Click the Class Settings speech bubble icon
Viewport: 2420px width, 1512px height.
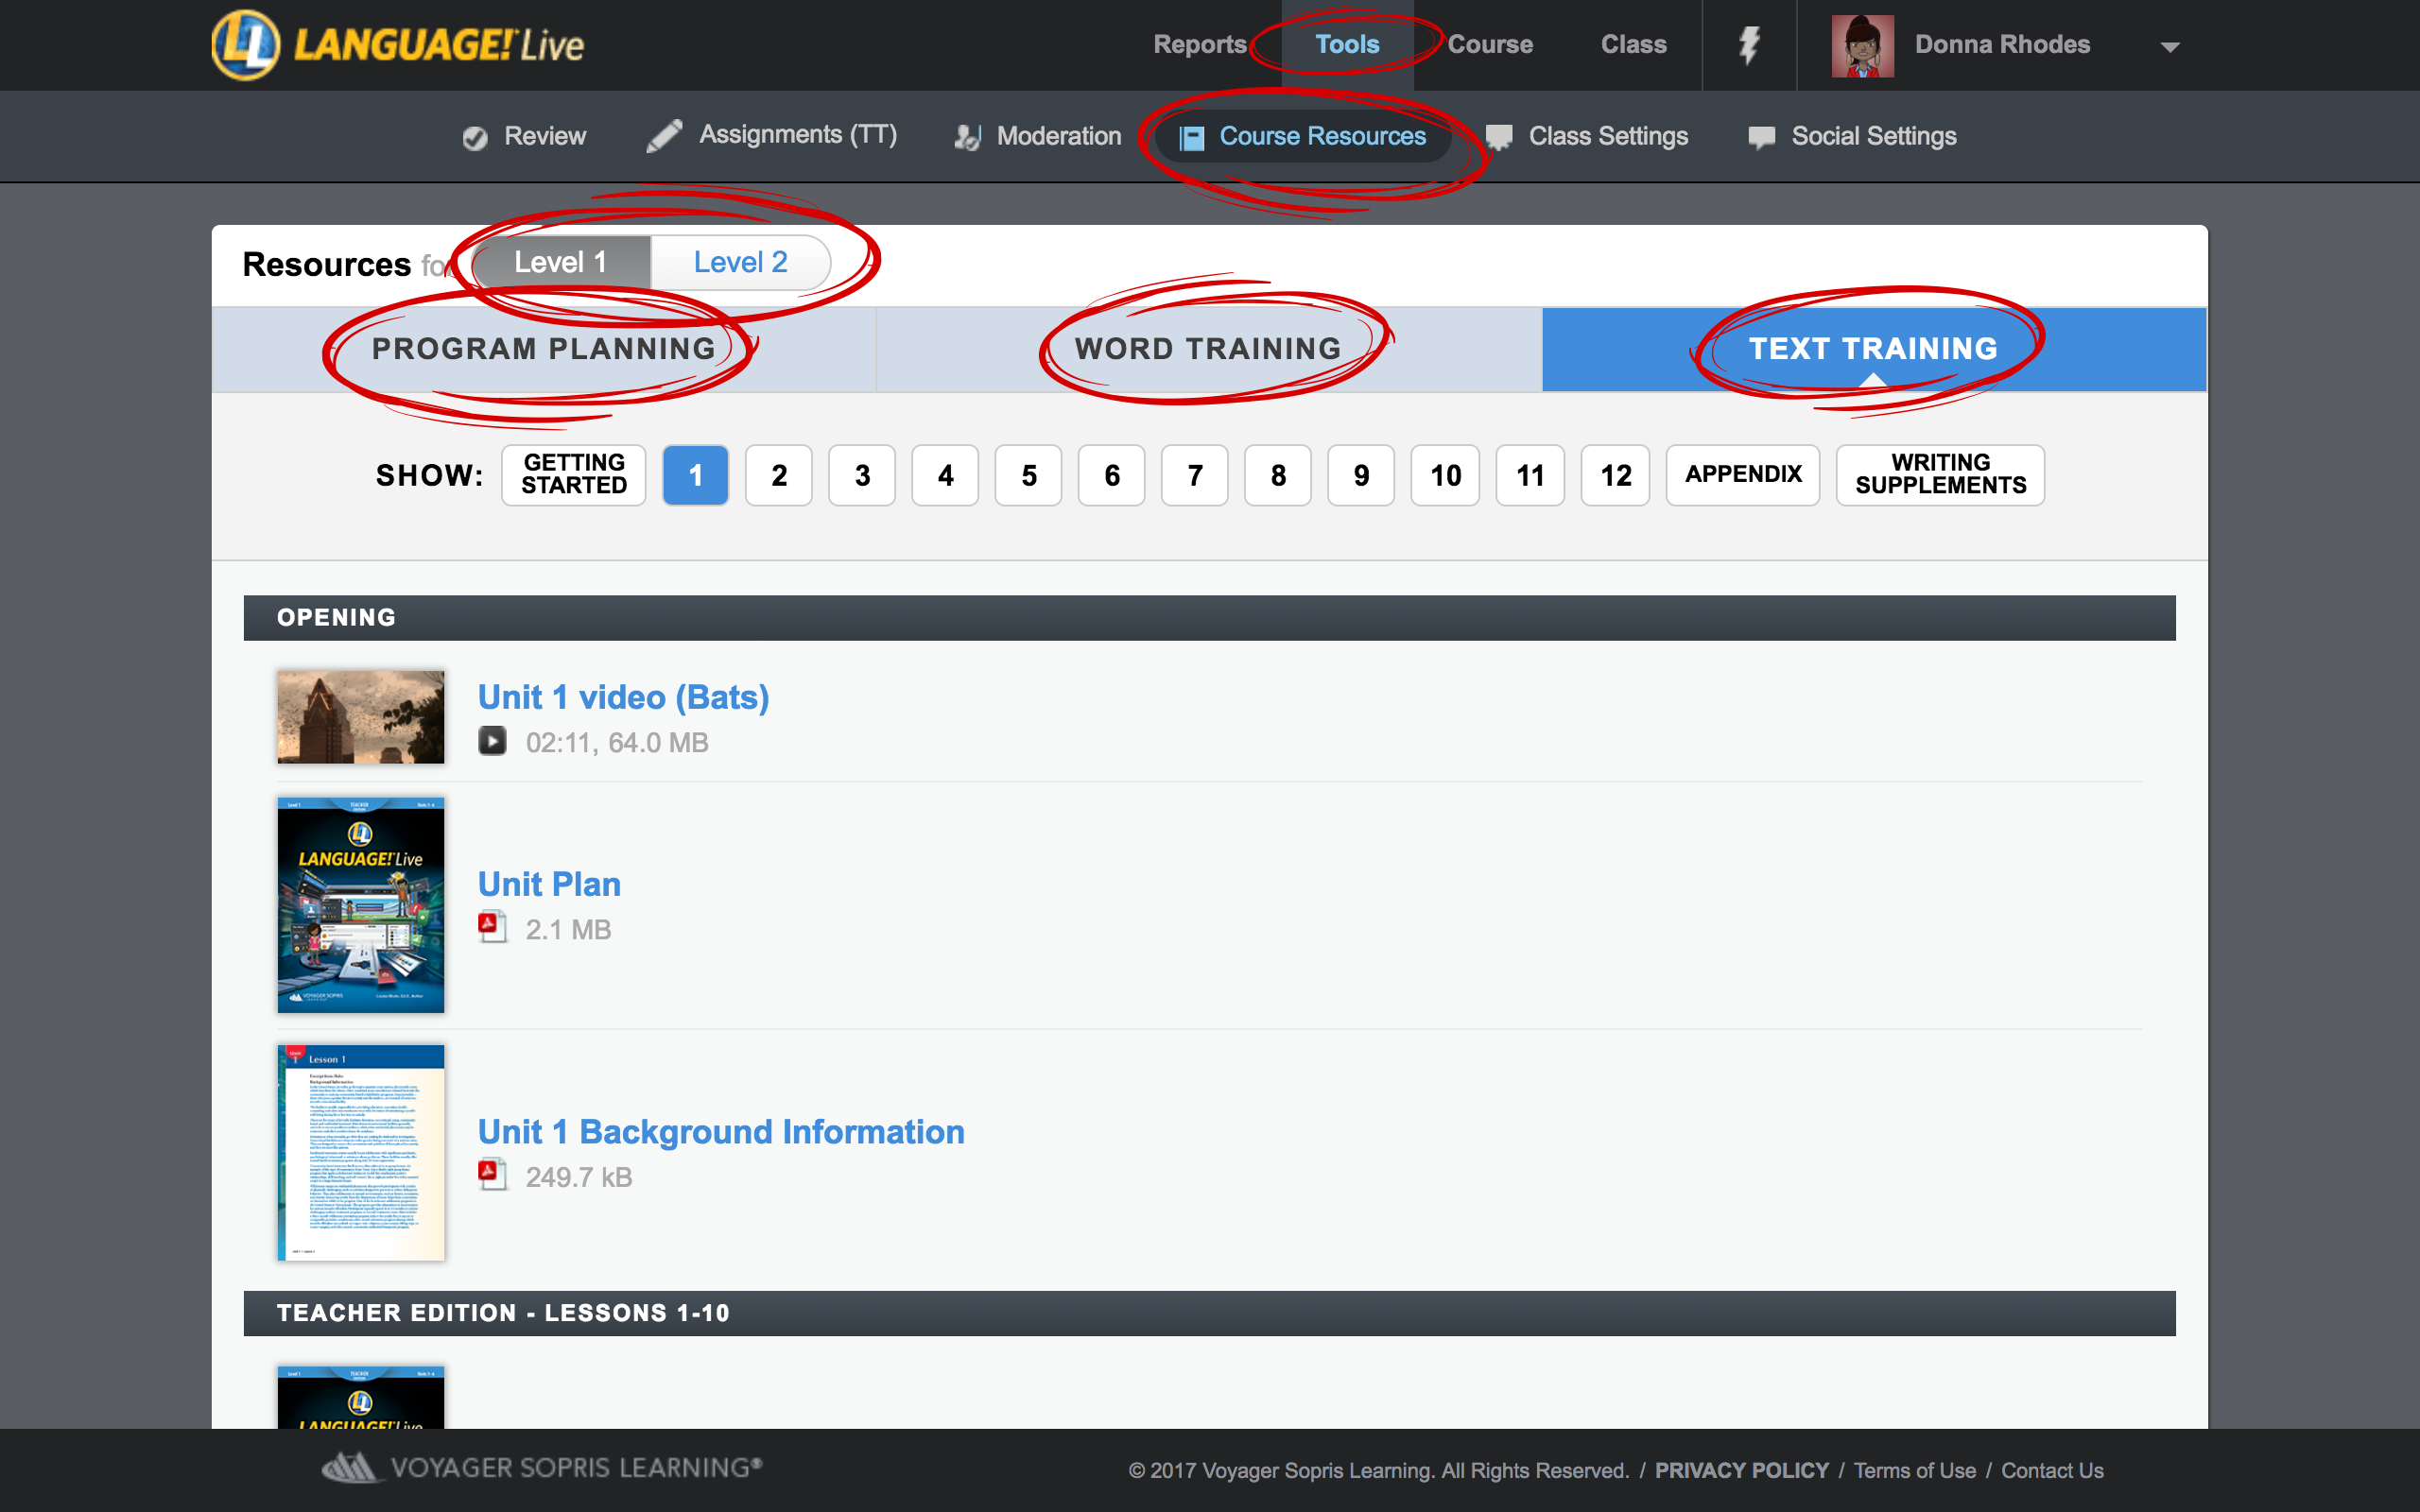click(1499, 137)
